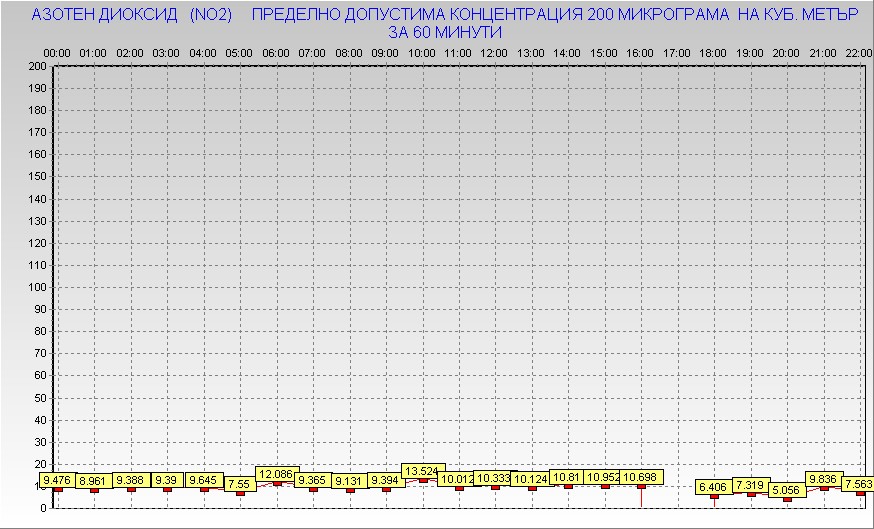This screenshot has width=874, height=529.
Task: Click the 17:00 time axis label
Action: (x=676, y=52)
